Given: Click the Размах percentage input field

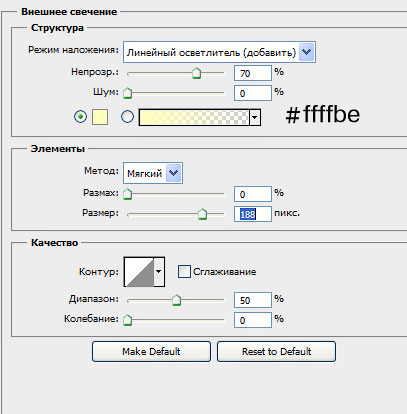Looking at the screenshot, I should coord(253,194).
